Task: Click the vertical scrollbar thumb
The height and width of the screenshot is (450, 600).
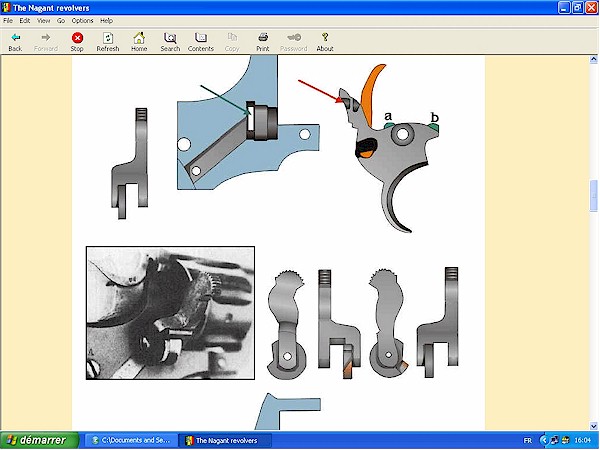Action: click(593, 196)
